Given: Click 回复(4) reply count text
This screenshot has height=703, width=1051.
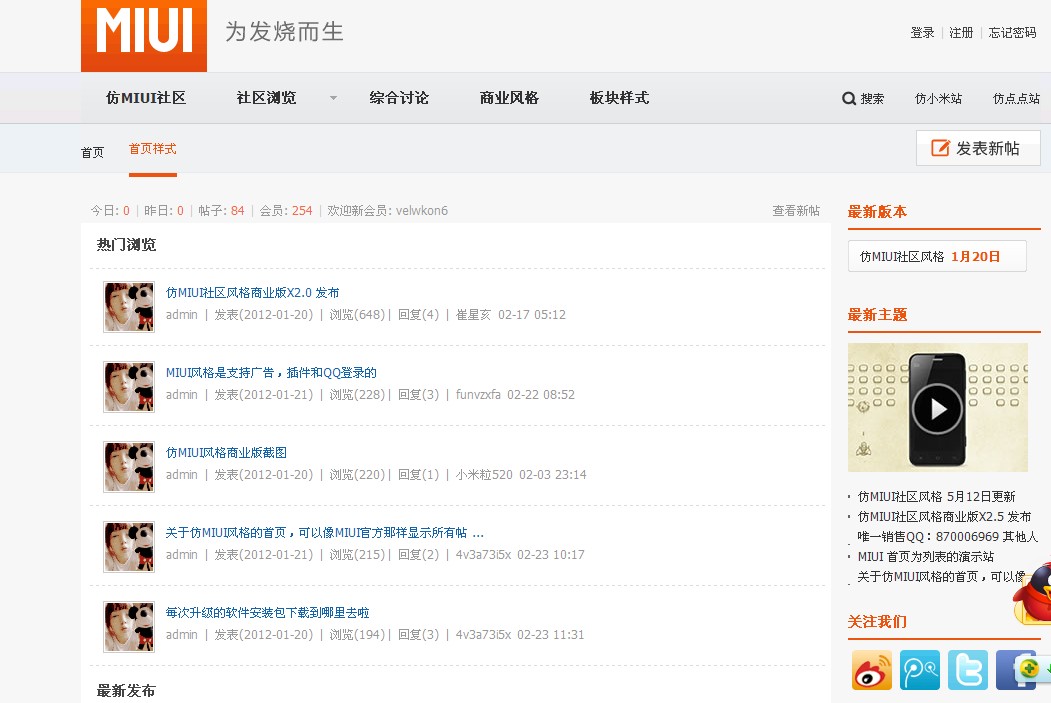Looking at the screenshot, I should point(418,314).
